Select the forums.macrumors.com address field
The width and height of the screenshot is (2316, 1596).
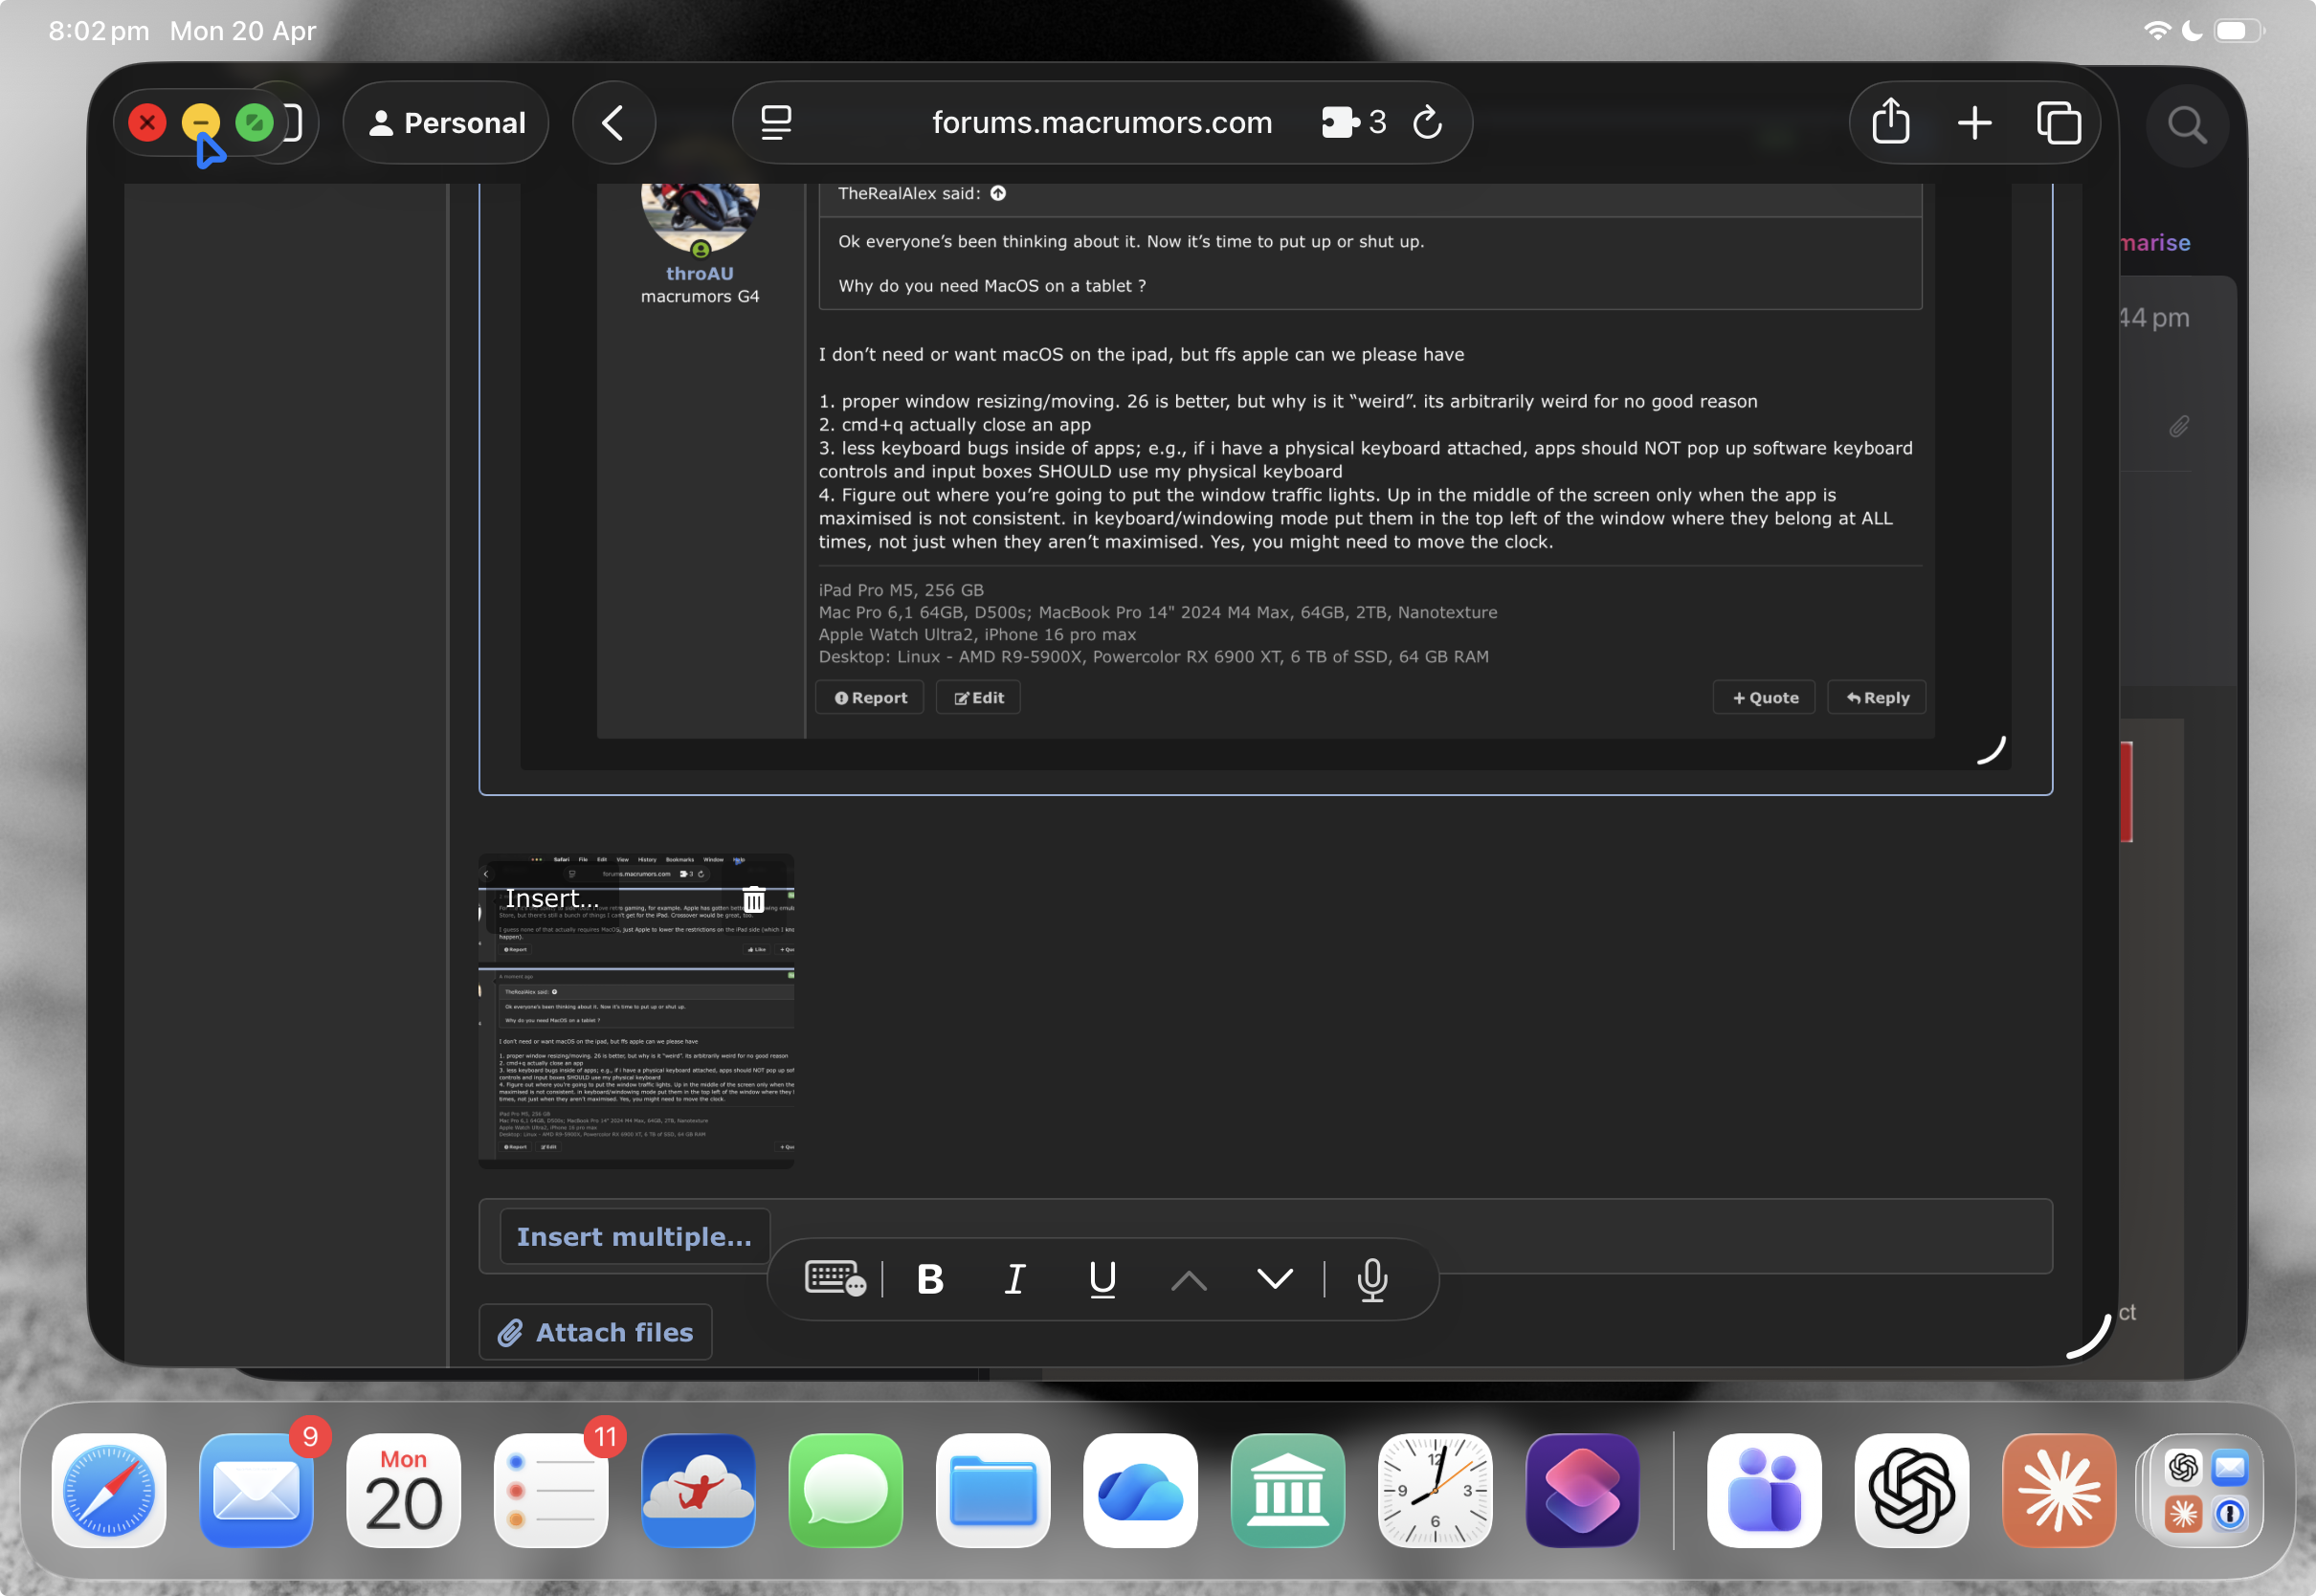pyautogui.click(x=1102, y=123)
